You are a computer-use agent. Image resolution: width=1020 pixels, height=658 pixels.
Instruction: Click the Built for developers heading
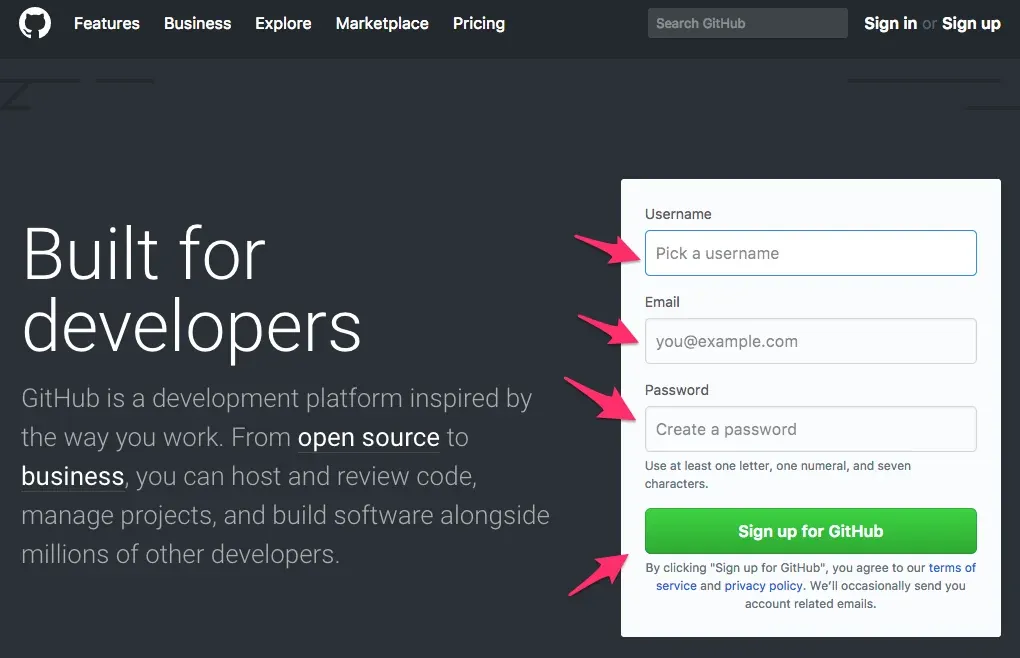190,290
